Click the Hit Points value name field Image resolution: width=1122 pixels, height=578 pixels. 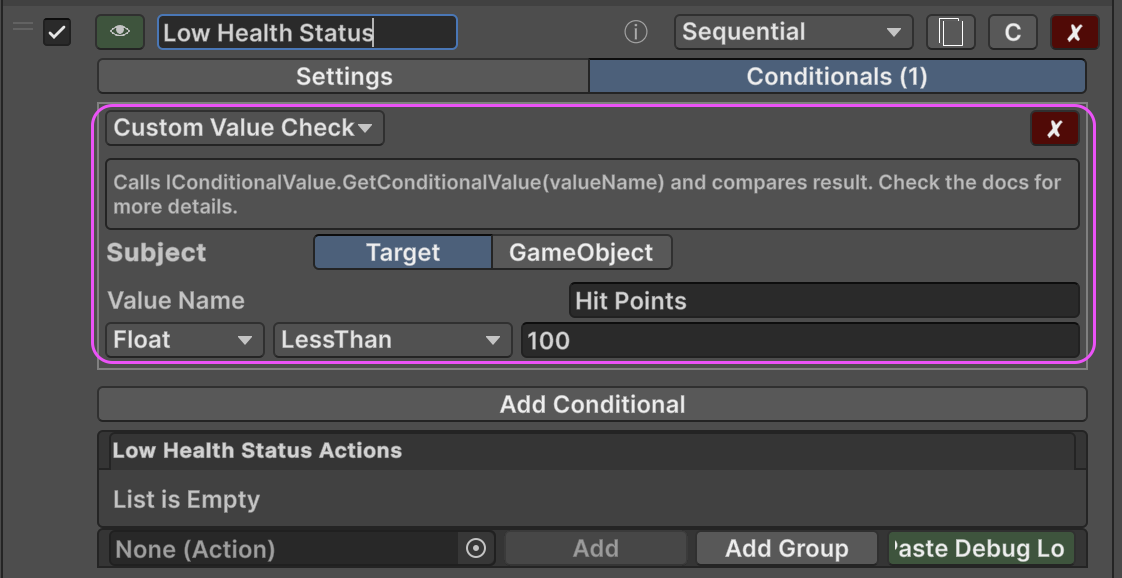[x=823, y=301]
